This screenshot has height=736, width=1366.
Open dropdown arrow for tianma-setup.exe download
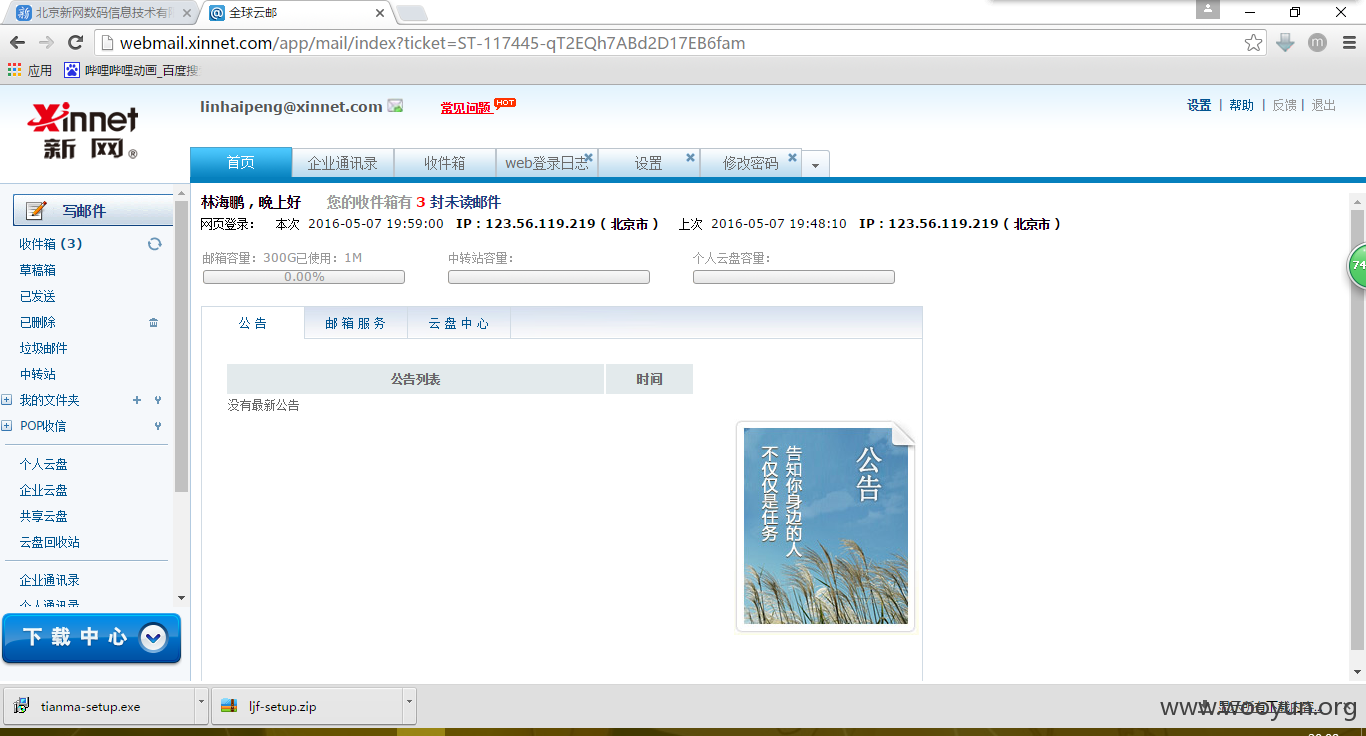(201, 706)
